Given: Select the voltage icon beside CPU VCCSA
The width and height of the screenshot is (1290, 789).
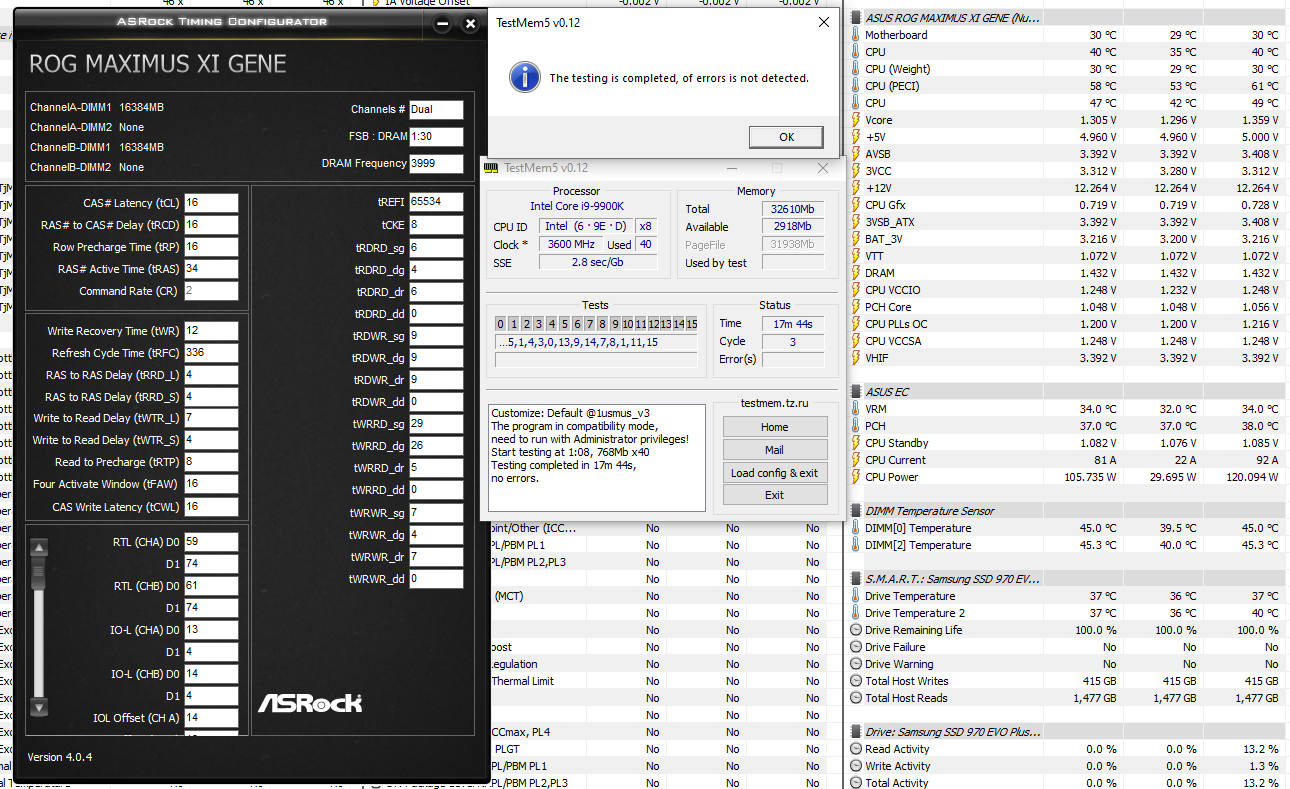Looking at the screenshot, I should click(x=855, y=341).
